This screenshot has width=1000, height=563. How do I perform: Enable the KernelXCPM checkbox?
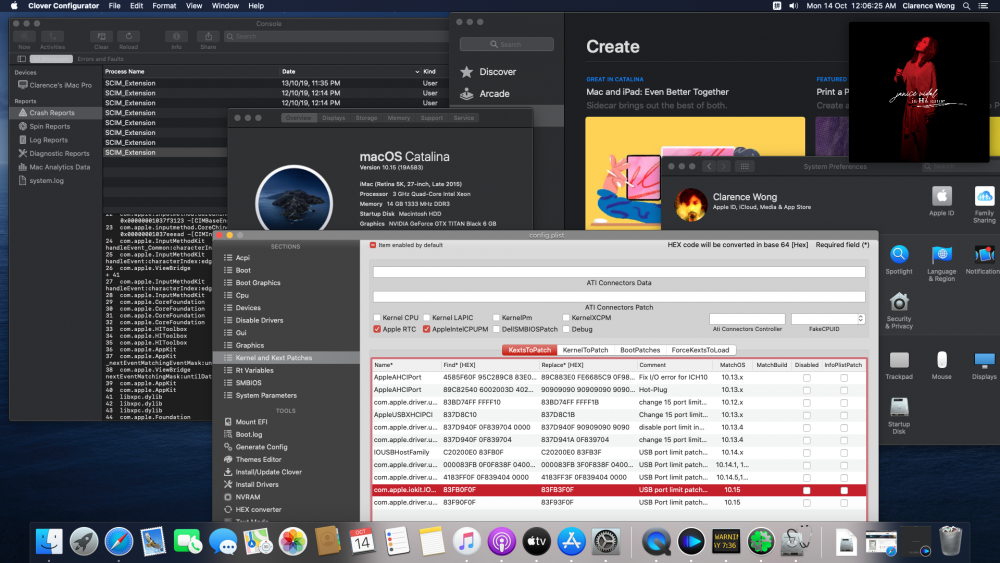click(566, 318)
